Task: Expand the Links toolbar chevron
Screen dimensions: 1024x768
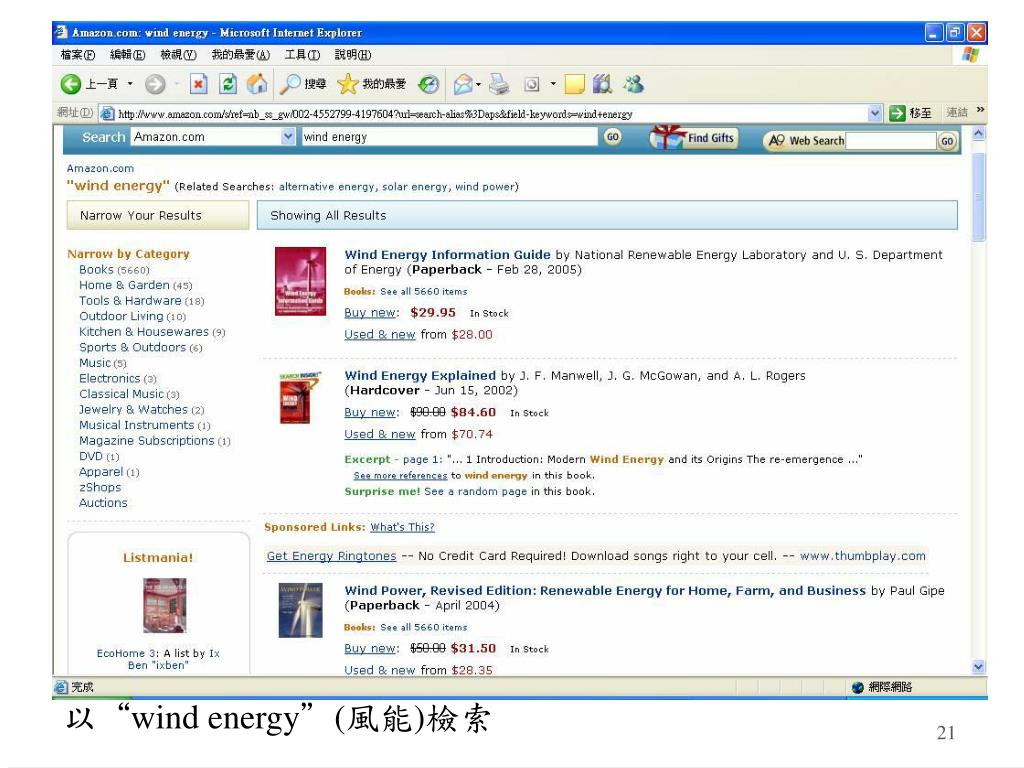Action: [x=980, y=110]
